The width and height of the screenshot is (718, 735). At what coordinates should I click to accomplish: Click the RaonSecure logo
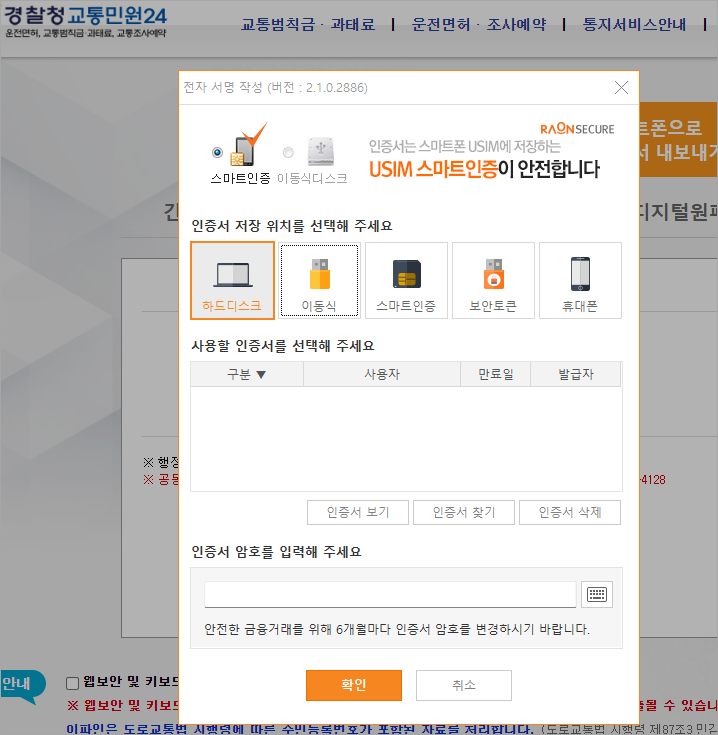pyautogui.click(x=577, y=129)
